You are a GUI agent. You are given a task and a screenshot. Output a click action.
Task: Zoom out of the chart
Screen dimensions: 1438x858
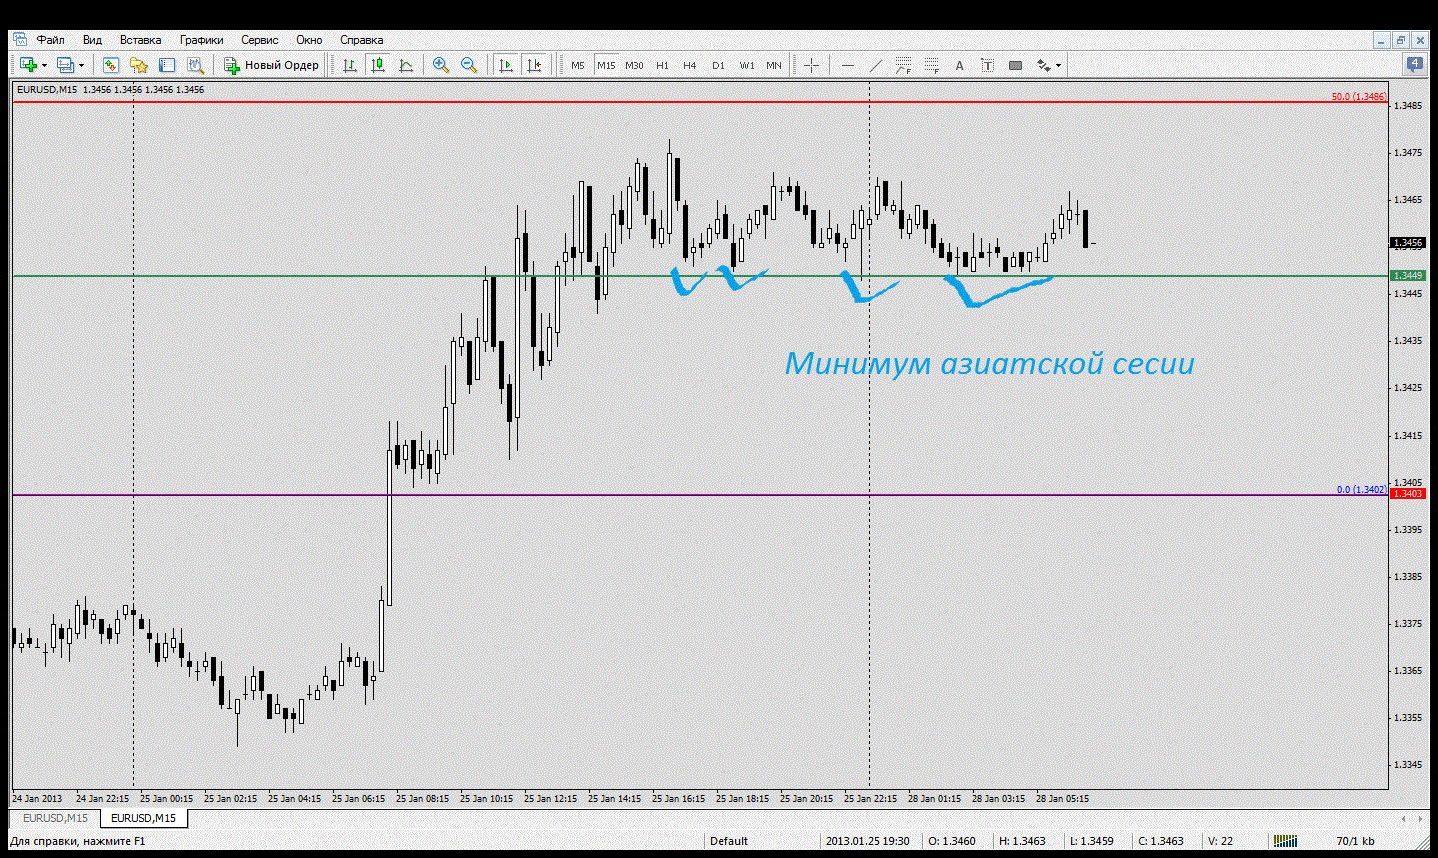pos(468,65)
